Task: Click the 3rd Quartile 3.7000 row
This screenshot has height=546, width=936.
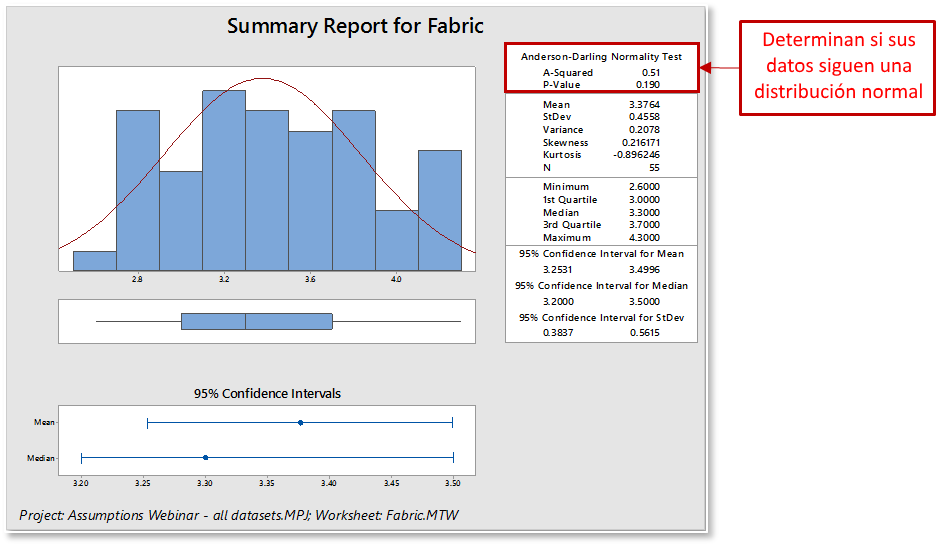Action: click(601, 225)
